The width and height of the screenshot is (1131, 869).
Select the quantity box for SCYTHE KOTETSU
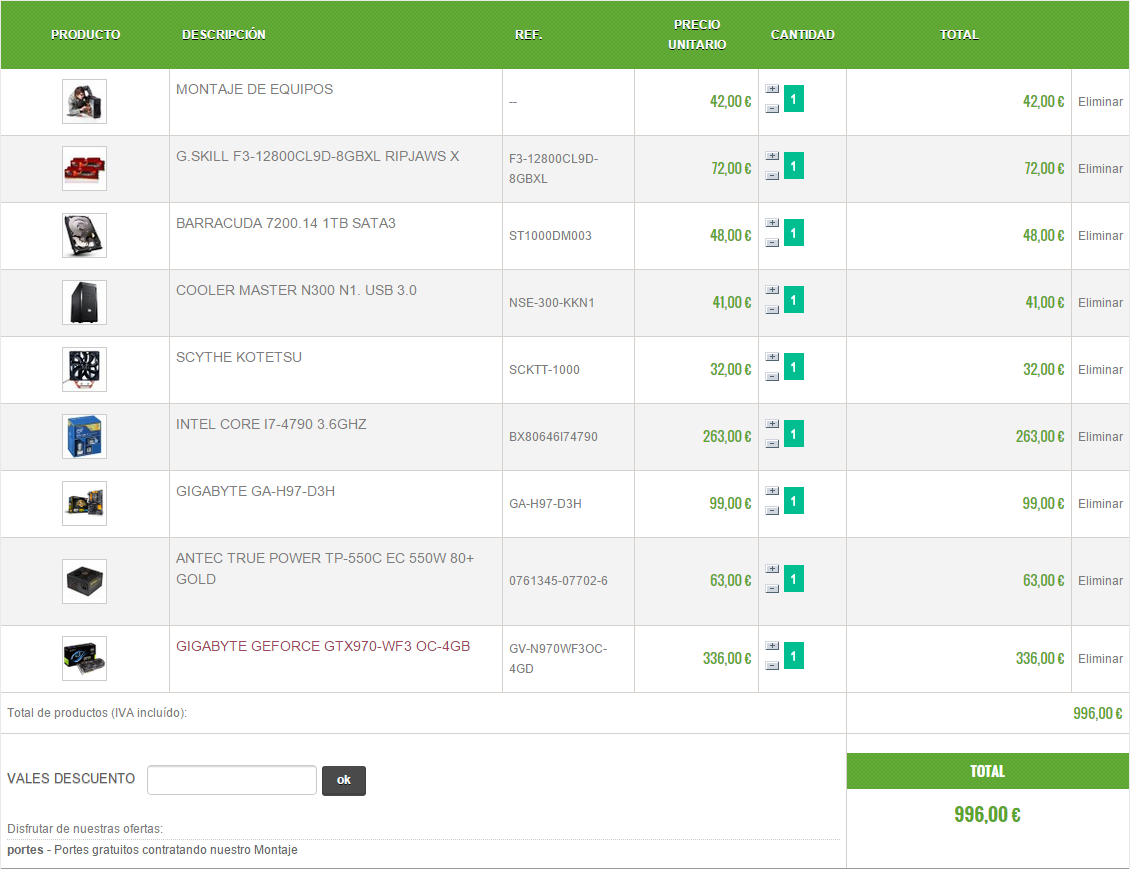pos(793,367)
